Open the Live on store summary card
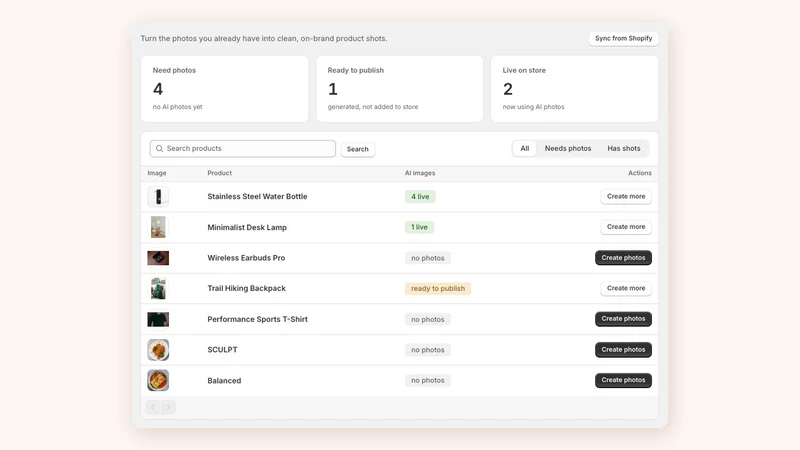800x450 pixels. tap(574, 89)
